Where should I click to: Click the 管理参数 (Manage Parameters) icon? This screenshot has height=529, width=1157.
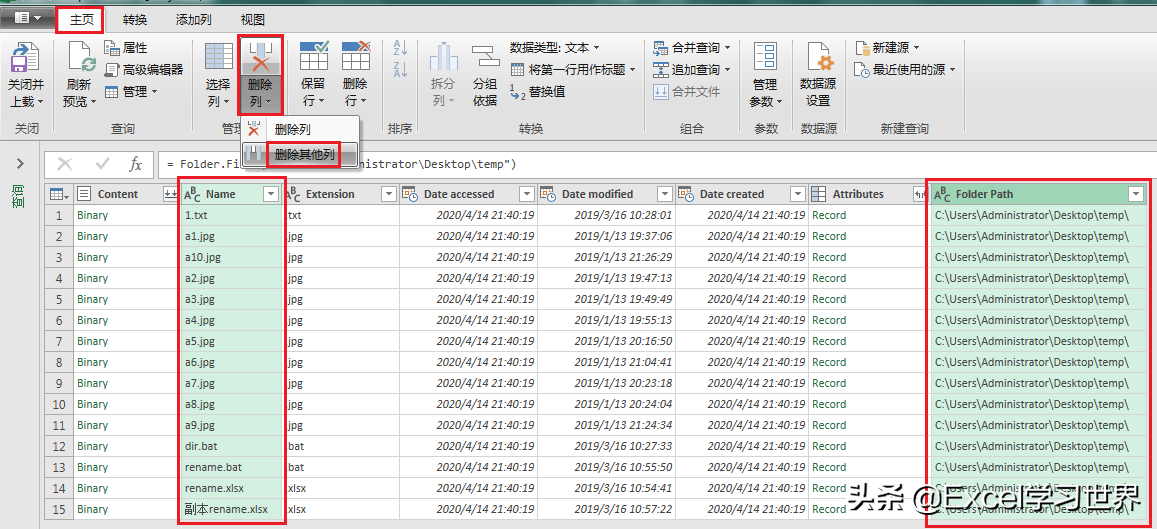tap(765, 58)
